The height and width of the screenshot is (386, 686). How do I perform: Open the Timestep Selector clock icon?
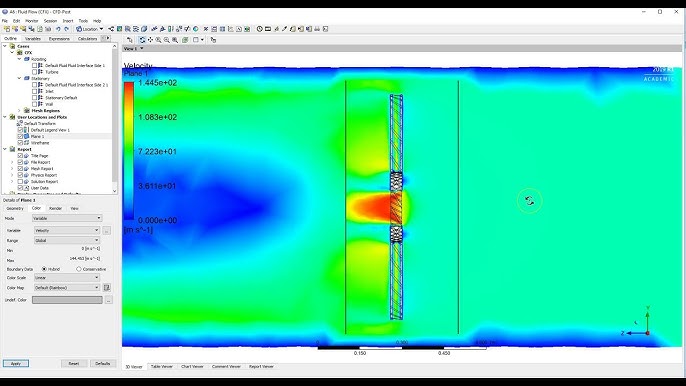(259, 29)
